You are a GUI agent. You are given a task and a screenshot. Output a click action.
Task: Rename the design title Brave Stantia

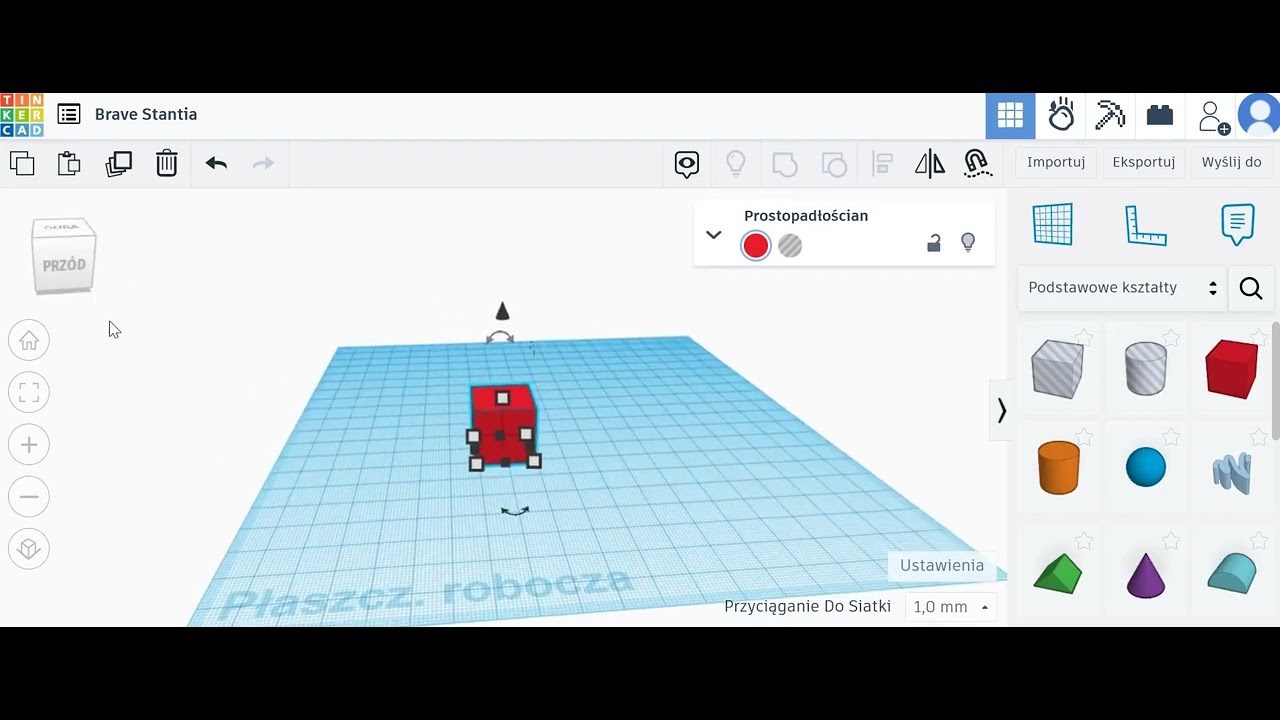(146, 114)
